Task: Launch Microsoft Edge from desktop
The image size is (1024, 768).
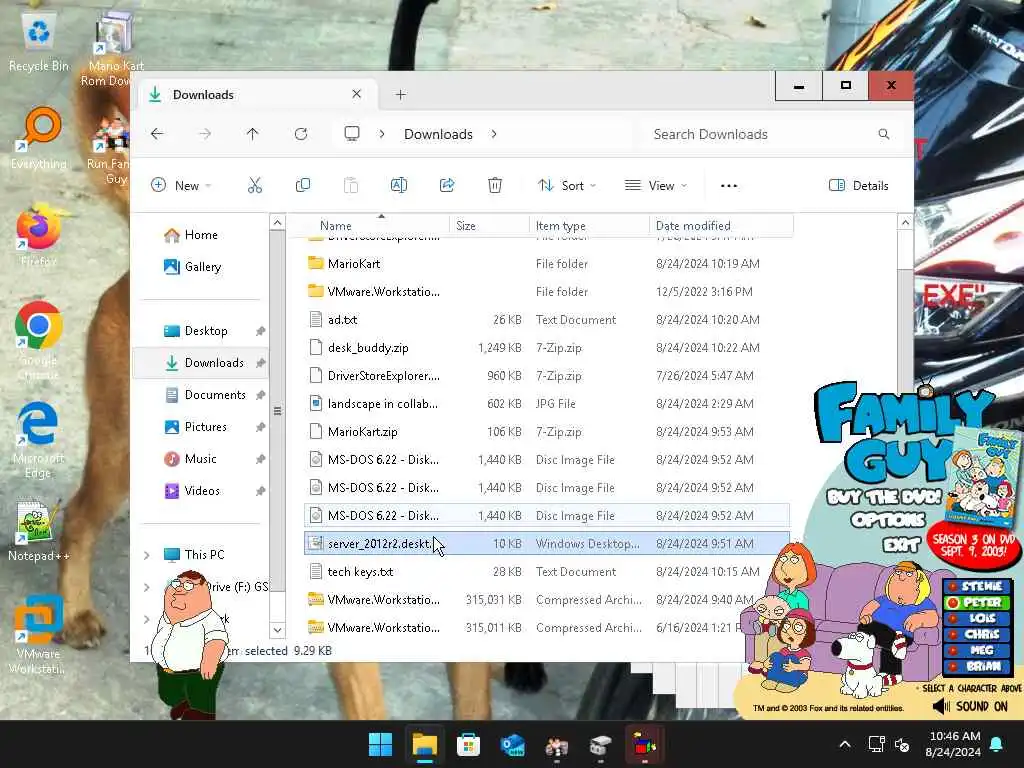Action: (x=39, y=439)
